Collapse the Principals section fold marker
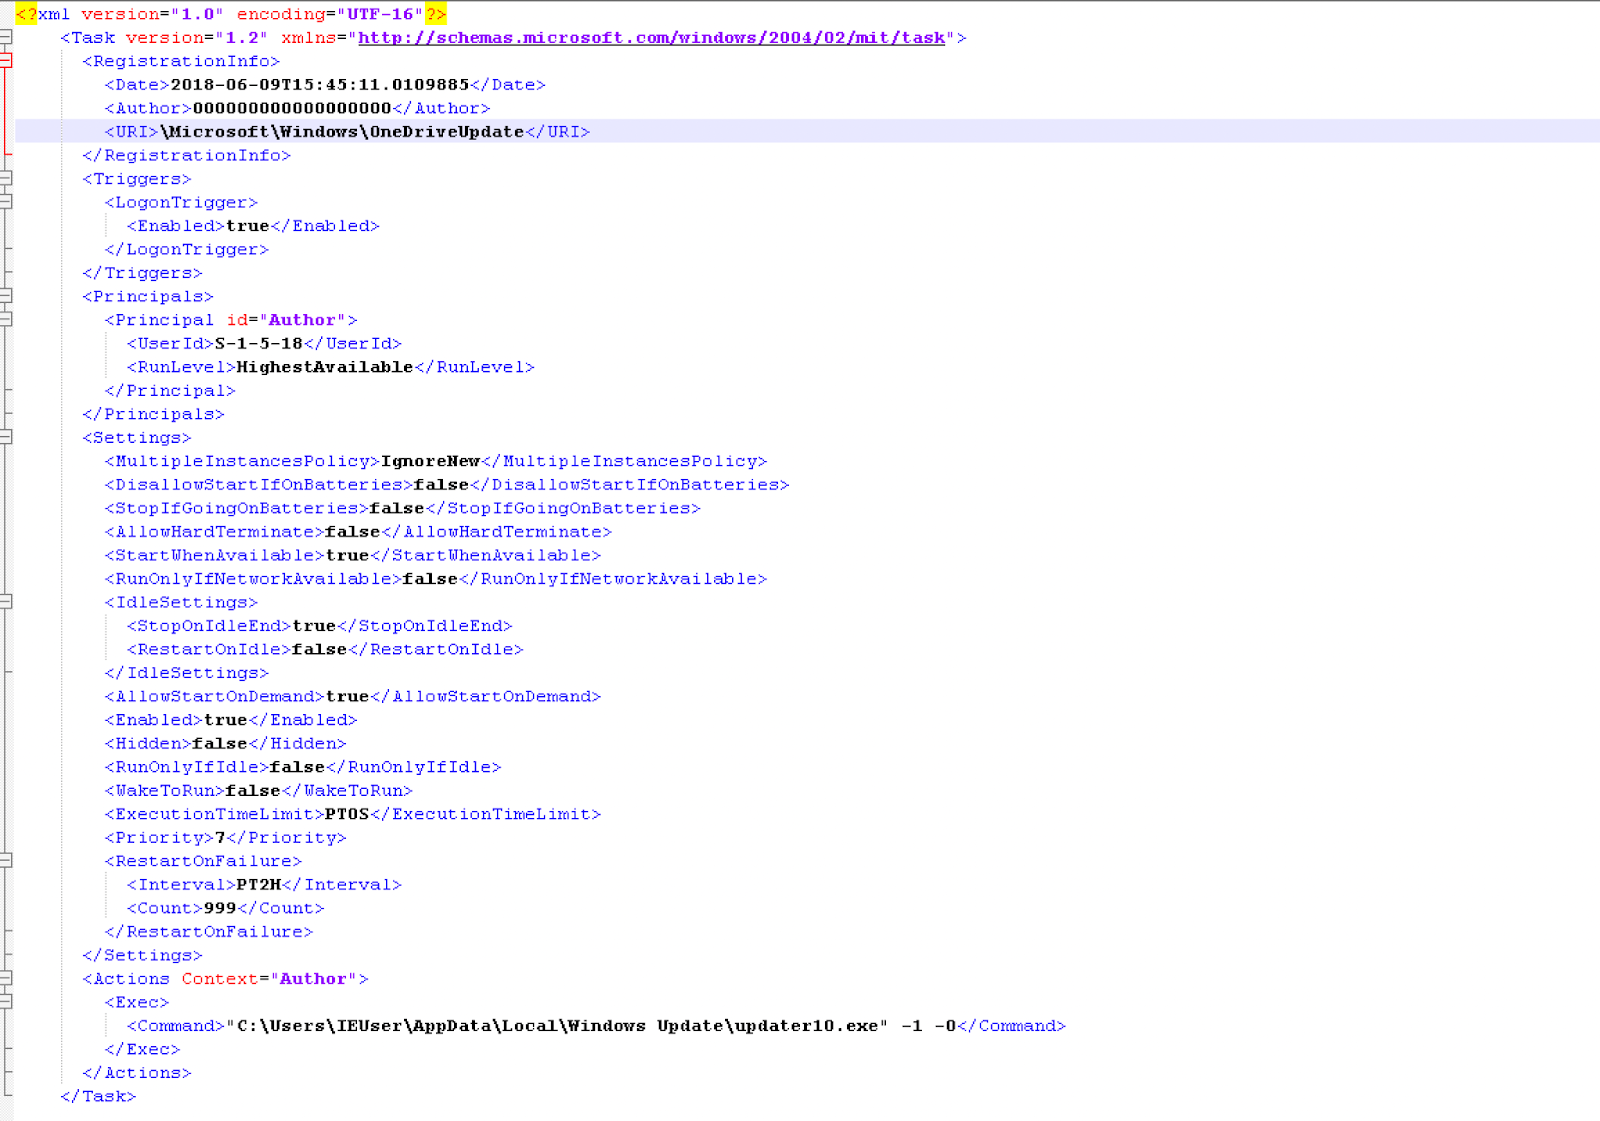 point(5,296)
